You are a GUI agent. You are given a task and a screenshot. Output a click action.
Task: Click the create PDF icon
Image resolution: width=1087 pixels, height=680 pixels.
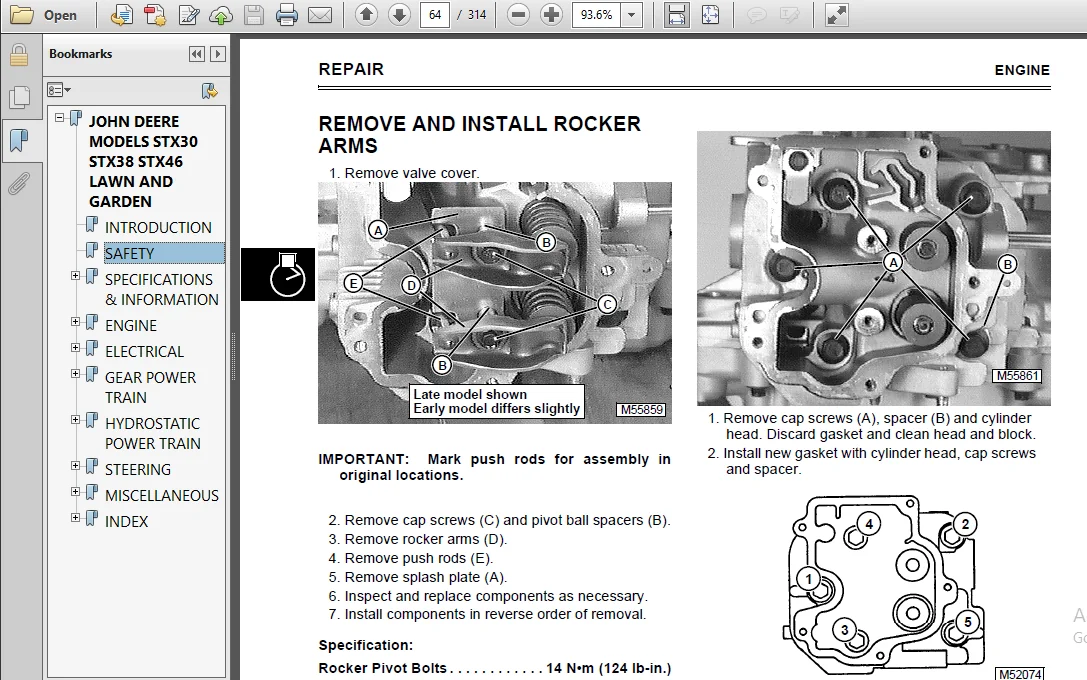(155, 15)
